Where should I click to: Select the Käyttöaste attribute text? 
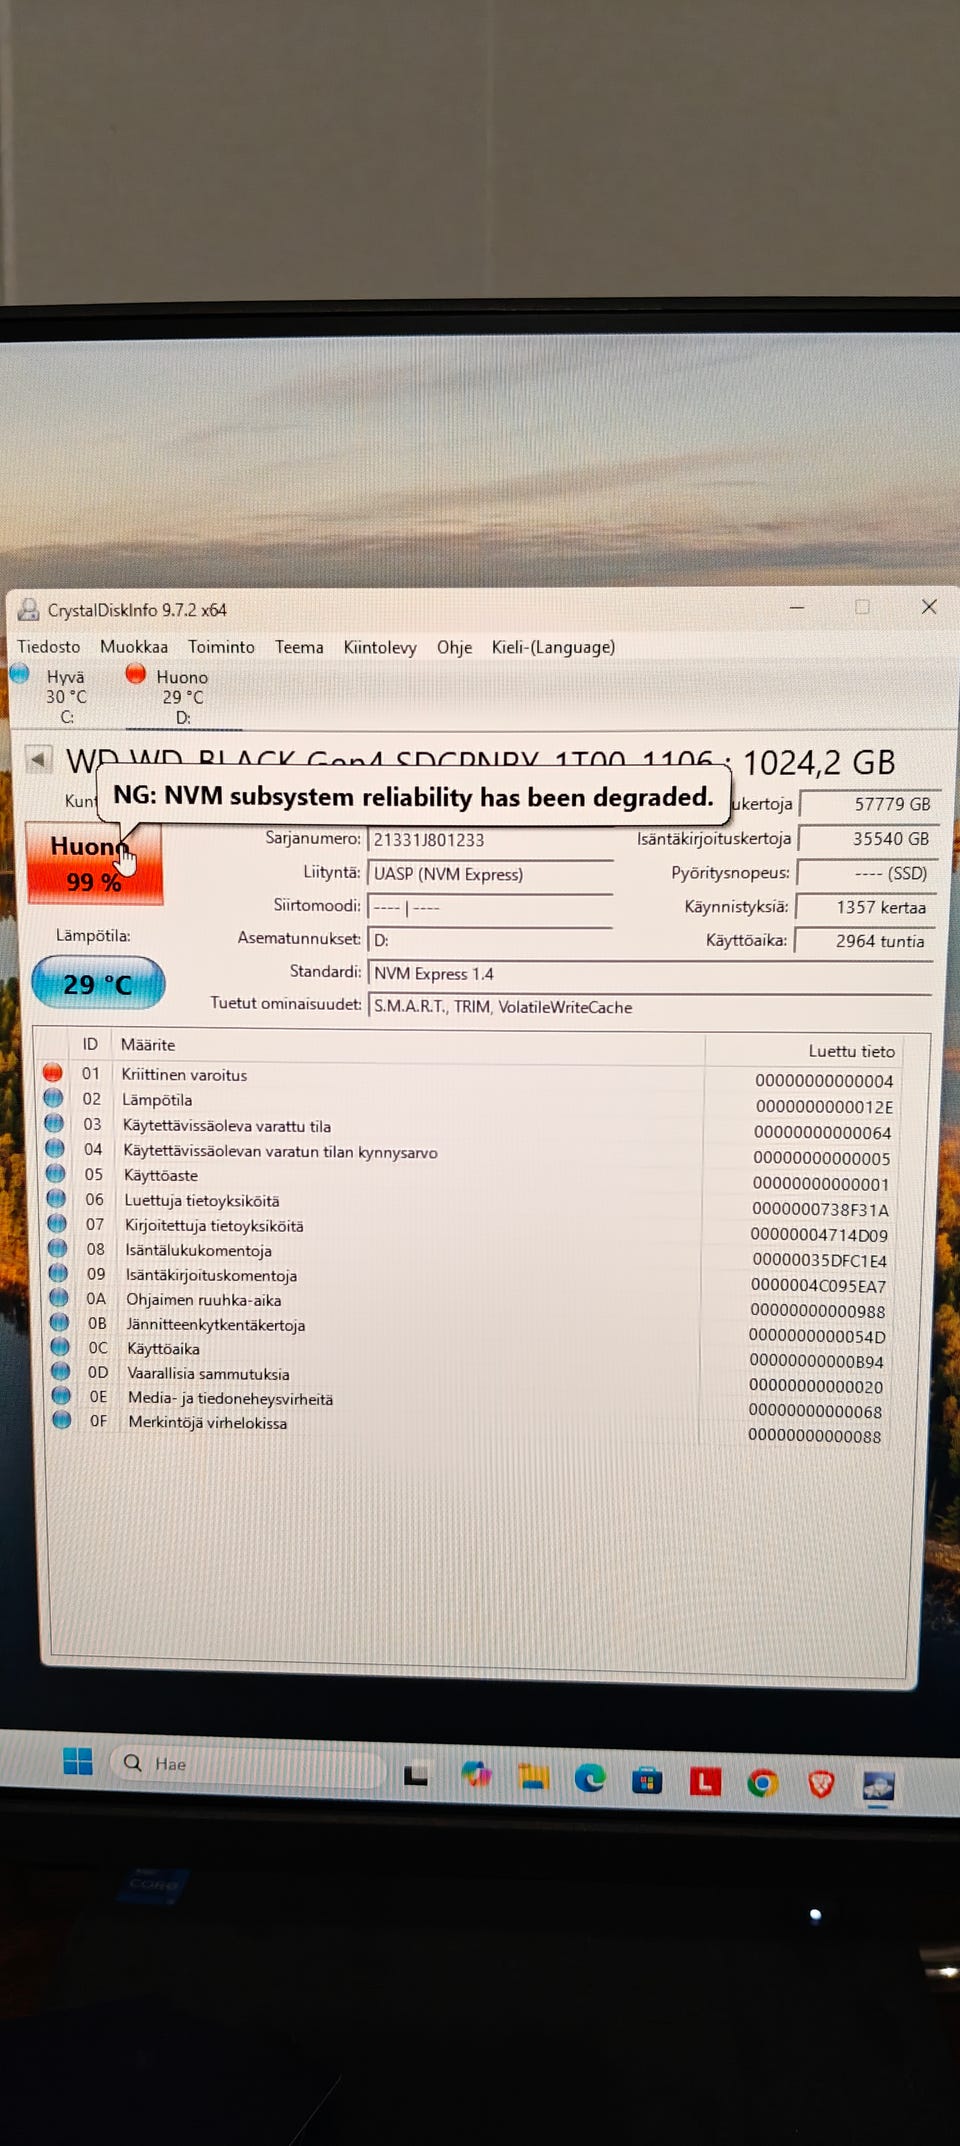coord(161,1175)
